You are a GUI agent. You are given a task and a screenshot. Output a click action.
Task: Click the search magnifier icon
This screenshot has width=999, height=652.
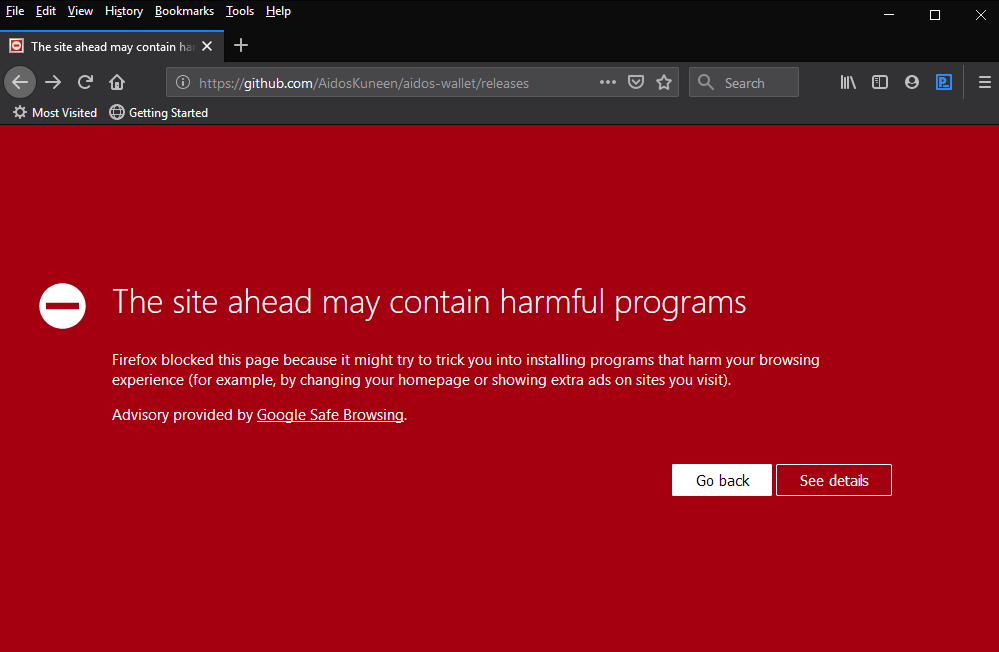tap(706, 82)
